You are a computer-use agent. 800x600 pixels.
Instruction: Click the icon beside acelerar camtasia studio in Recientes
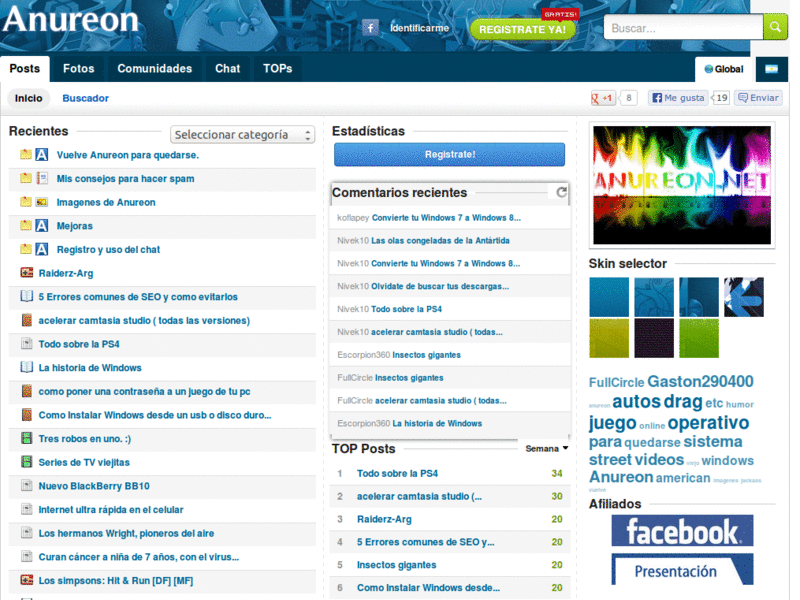(x=27, y=320)
